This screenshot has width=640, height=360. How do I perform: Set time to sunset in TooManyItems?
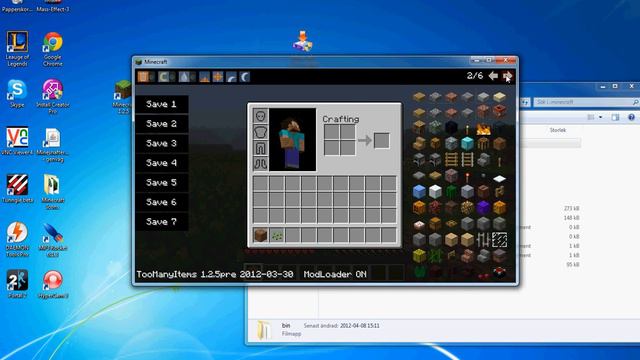(231, 76)
